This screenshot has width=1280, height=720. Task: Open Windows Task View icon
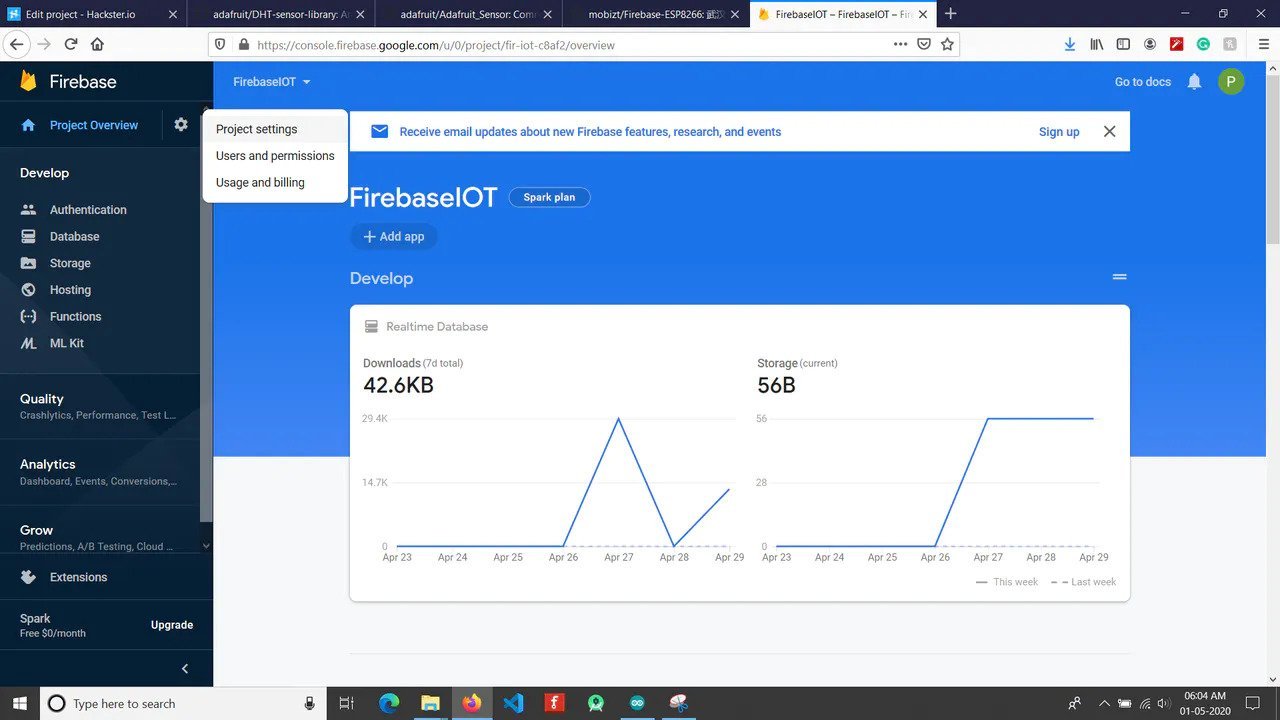pyautogui.click(x=347, y=703)
